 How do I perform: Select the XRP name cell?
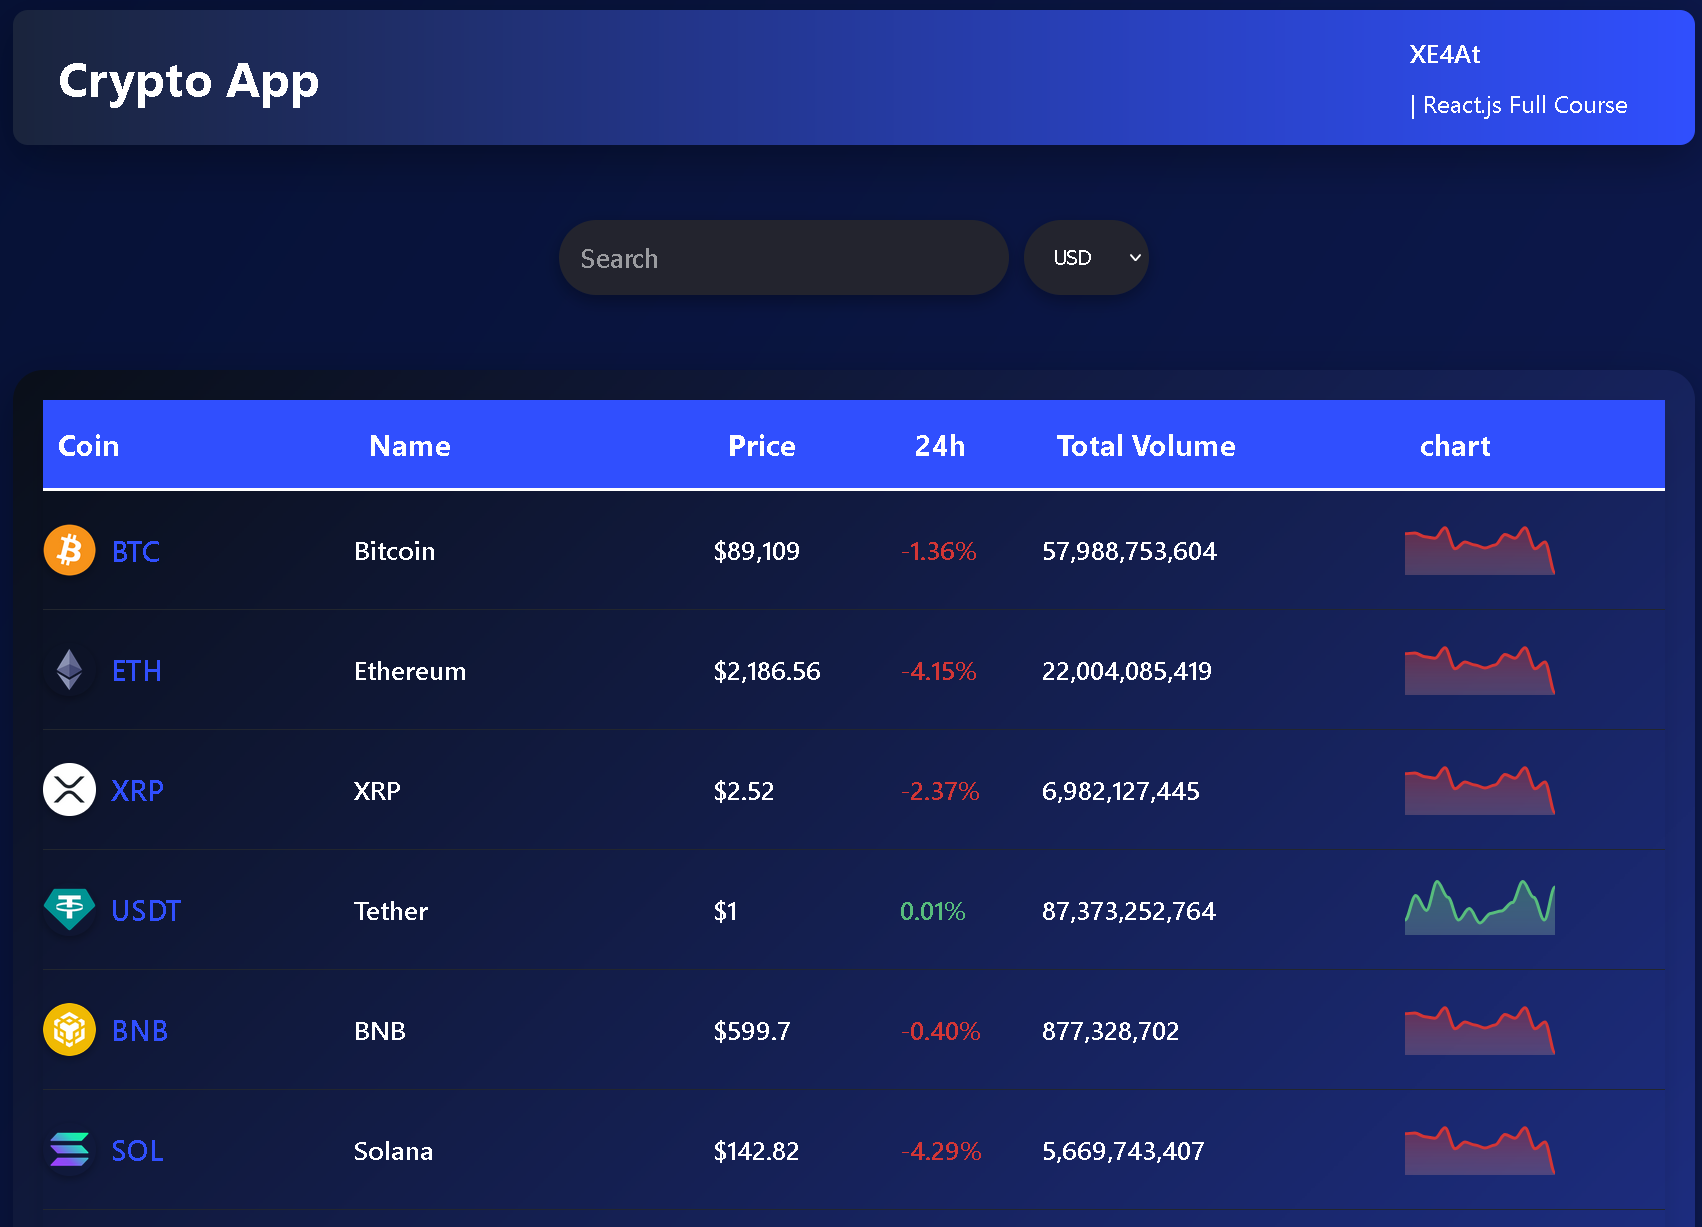tap(377, 791)
